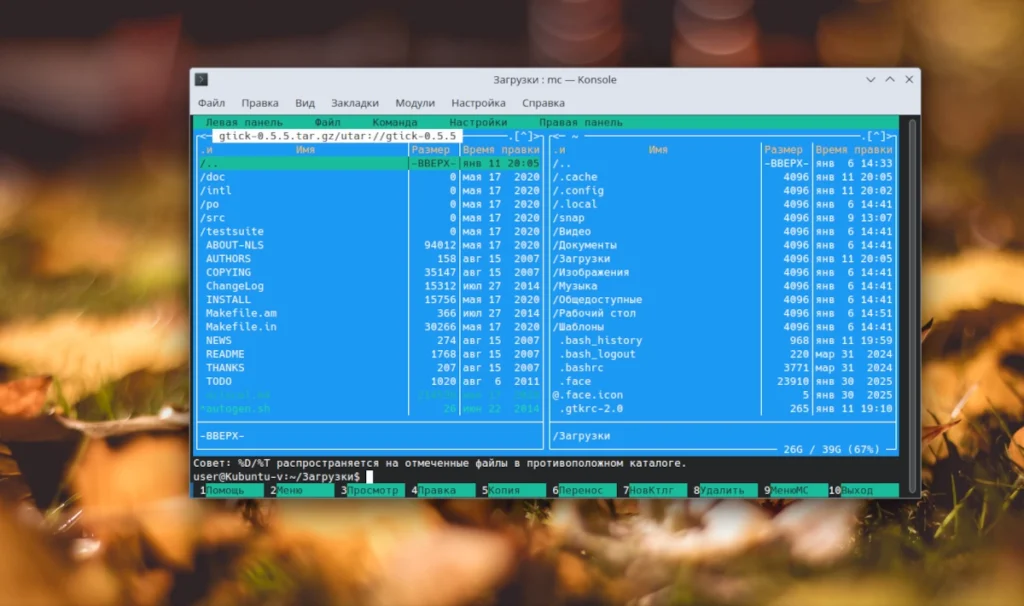Select the .bash_history file
The height and width of the screenshot is (606, 1024).
722,341
